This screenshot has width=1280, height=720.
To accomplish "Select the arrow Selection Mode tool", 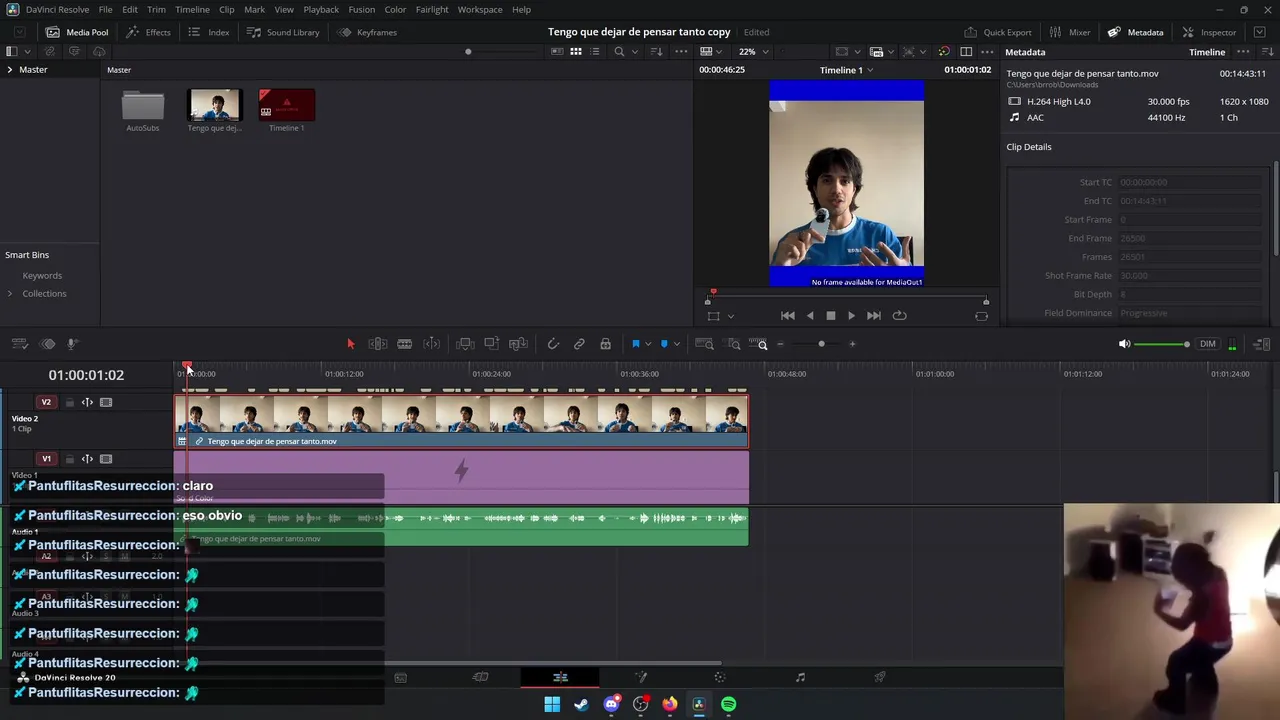I will [x=351, y=344].
